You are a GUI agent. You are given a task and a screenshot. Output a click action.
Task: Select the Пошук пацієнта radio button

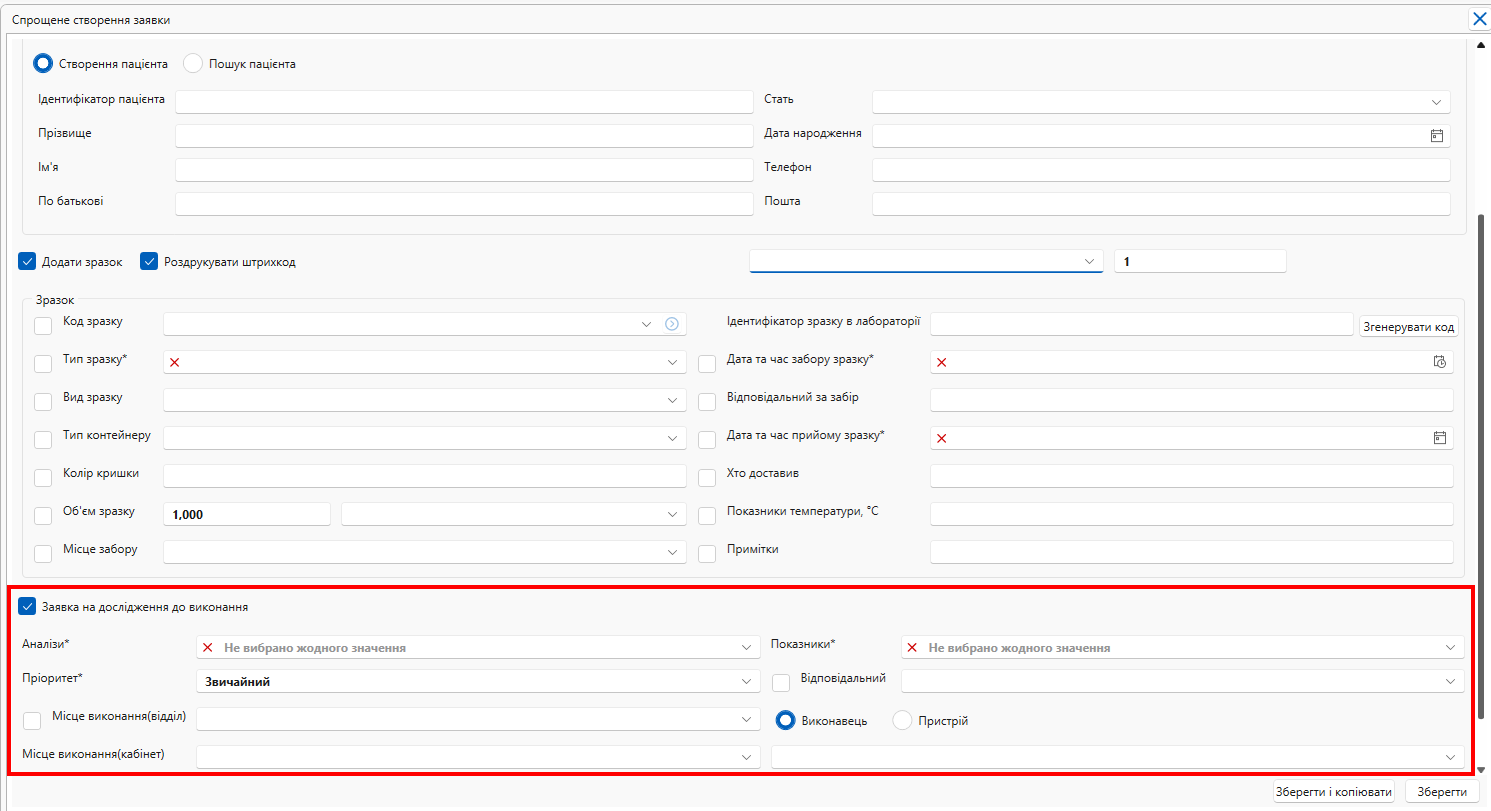coord(193,64)
